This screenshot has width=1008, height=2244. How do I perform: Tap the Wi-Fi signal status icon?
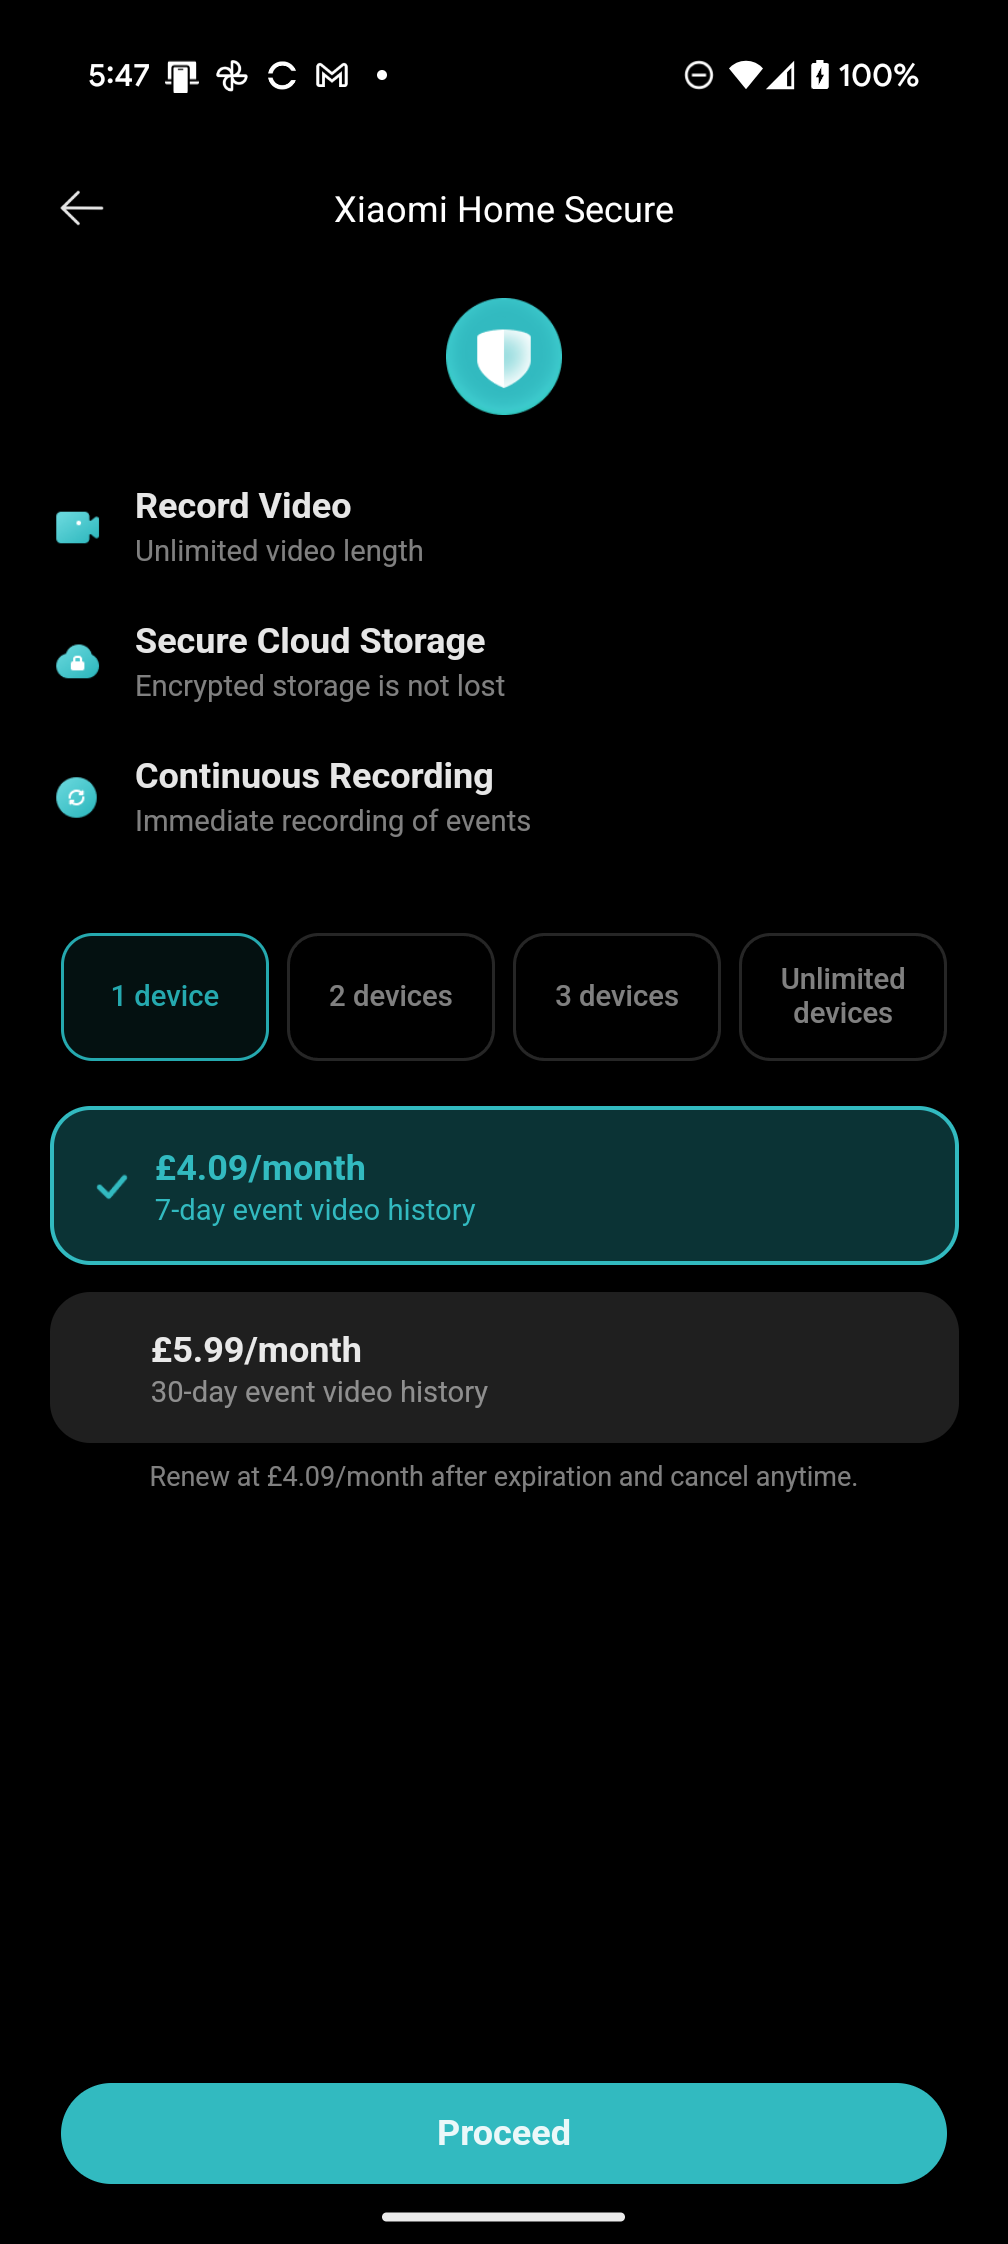pyautogui.click(x=745, y=75)
